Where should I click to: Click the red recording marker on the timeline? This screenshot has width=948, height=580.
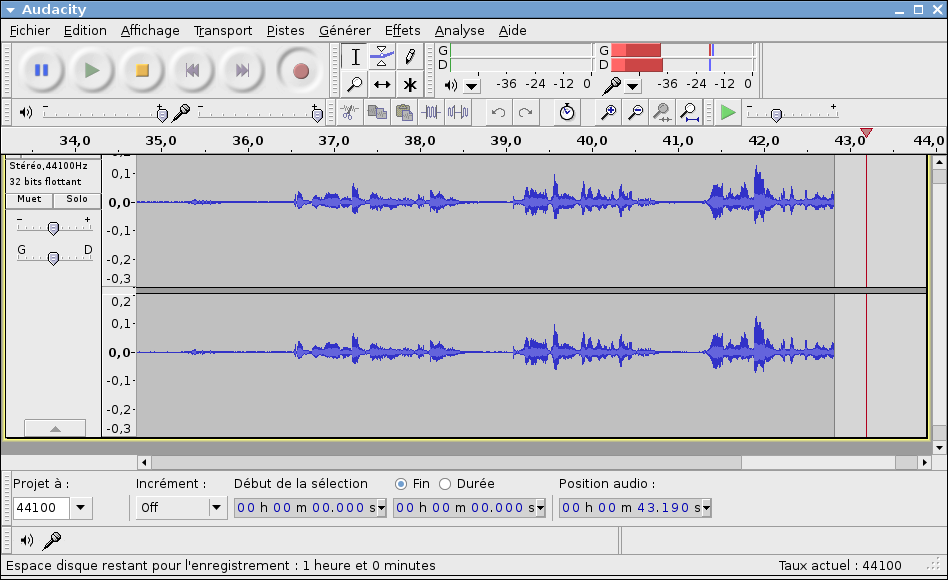click(x=866, y=132)
